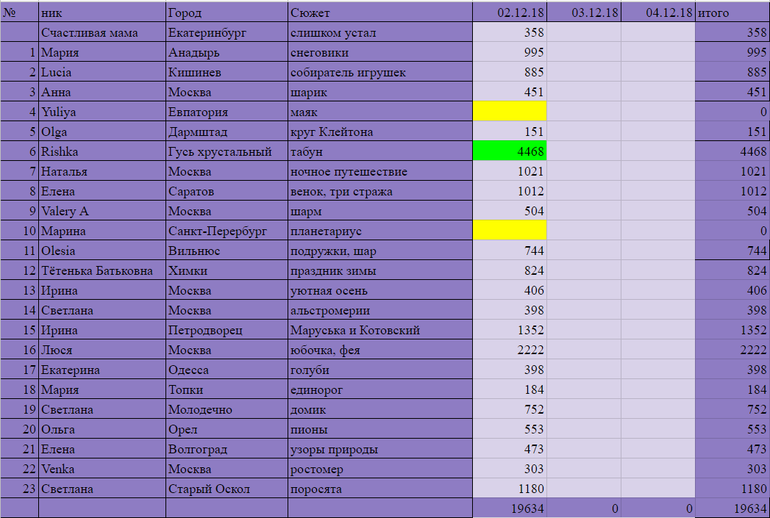Click the 03.12.18 date header

584,13
